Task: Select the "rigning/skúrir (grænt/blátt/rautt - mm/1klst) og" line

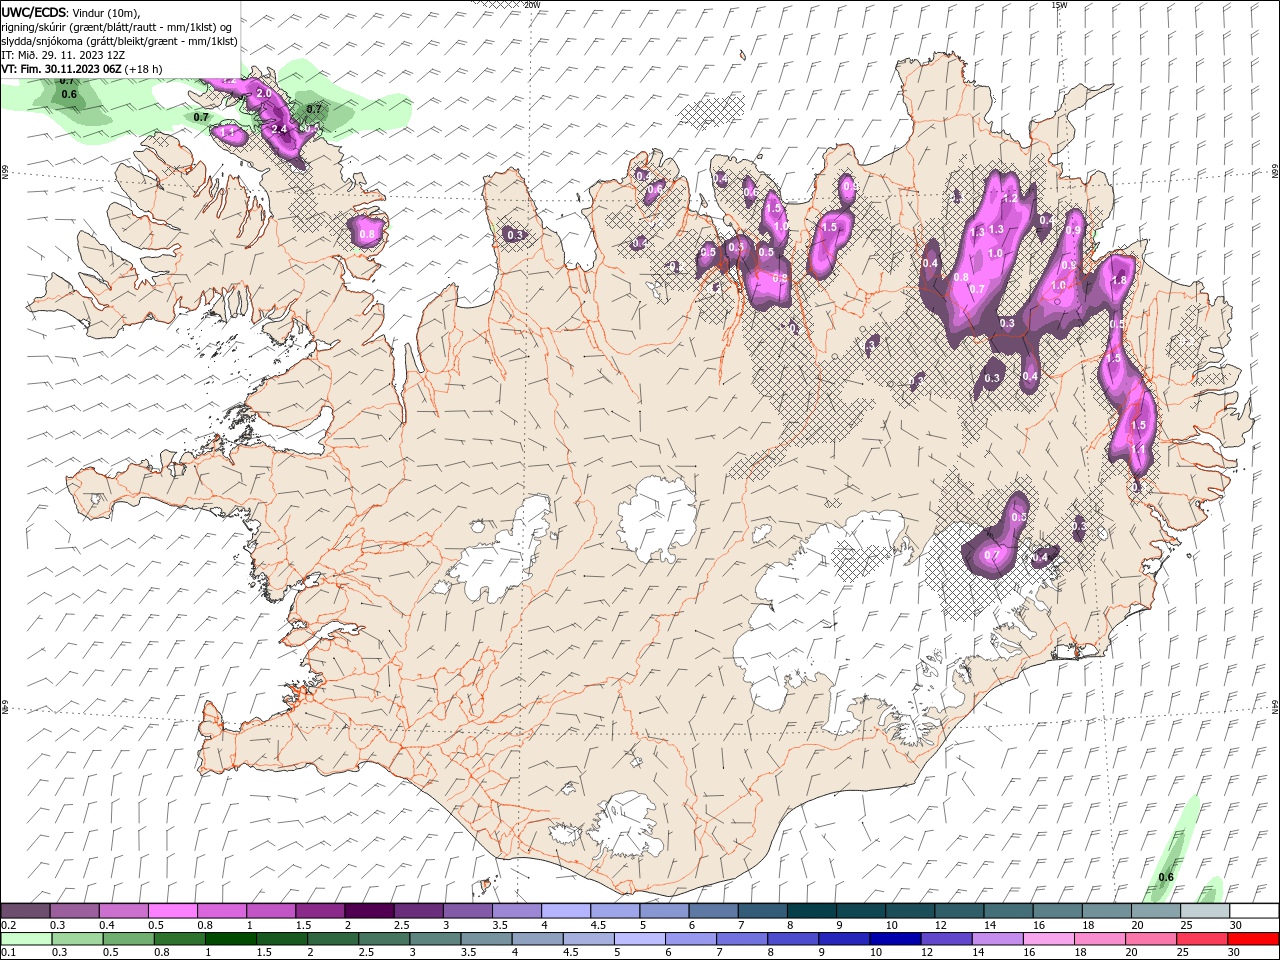Action: pyautogui.click(x=117, y=27)
